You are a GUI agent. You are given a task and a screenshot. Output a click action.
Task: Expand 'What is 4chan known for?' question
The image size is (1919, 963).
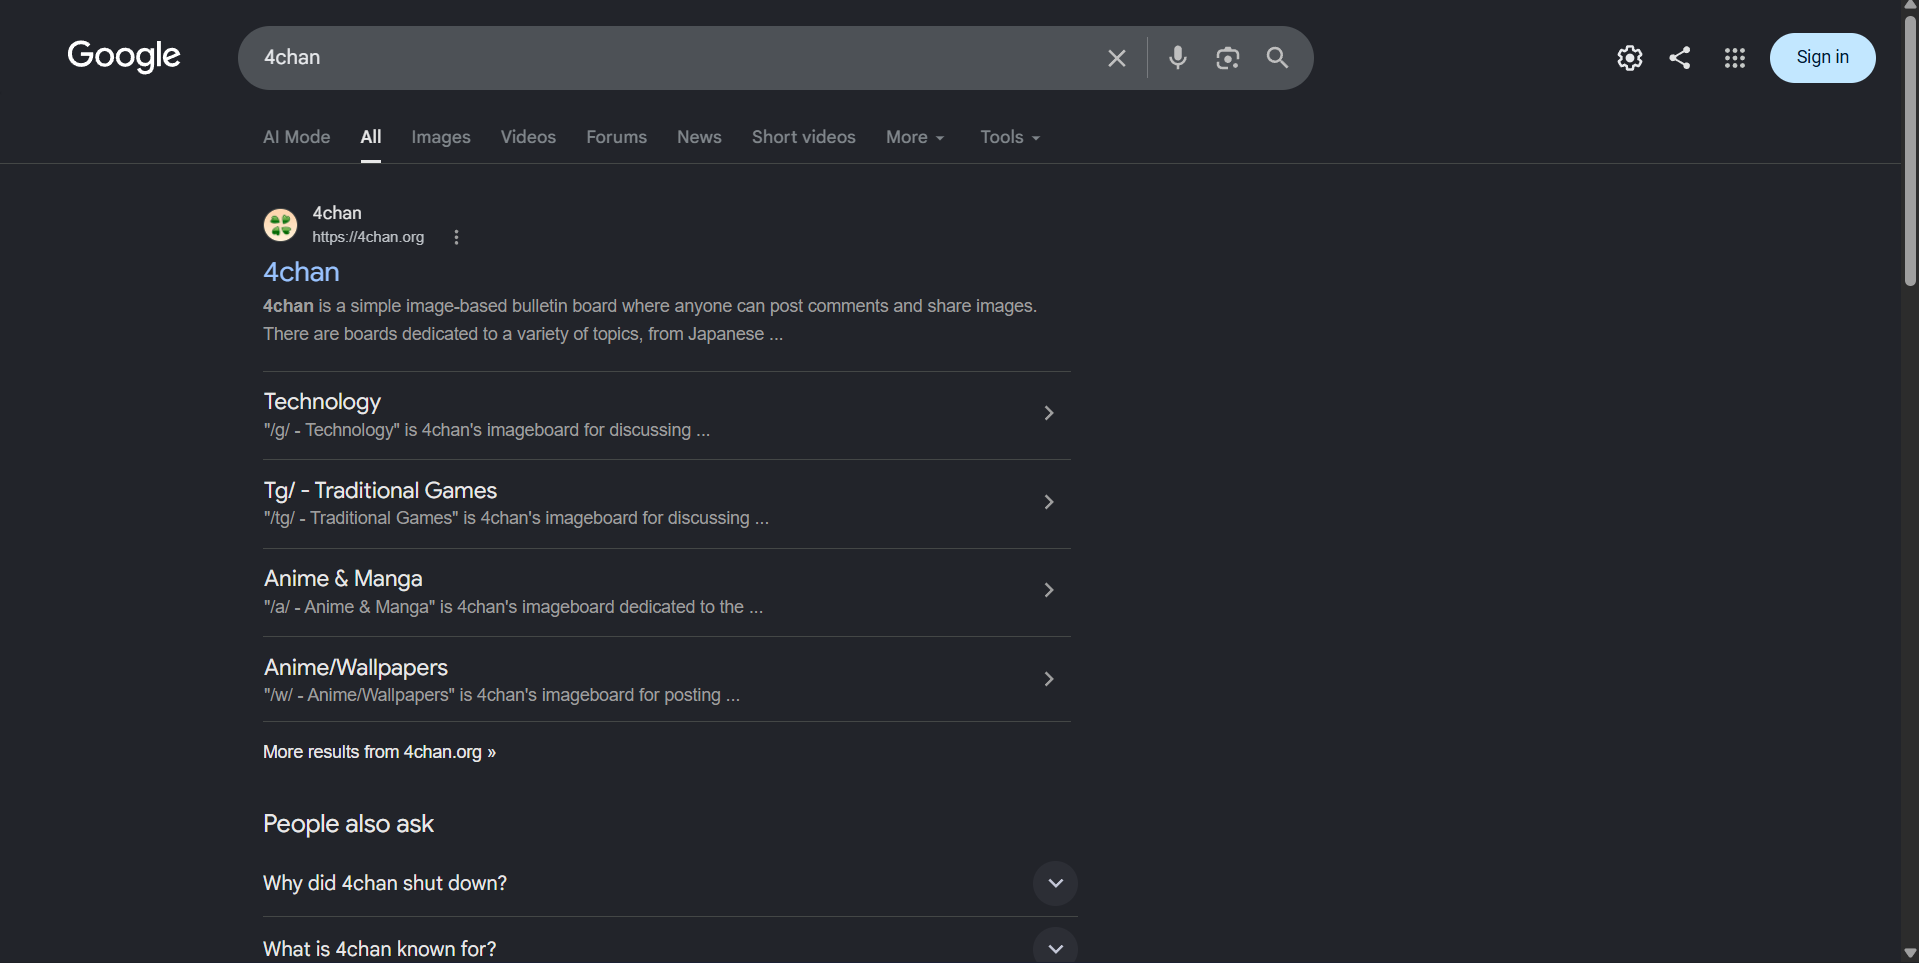(1055, 948)
